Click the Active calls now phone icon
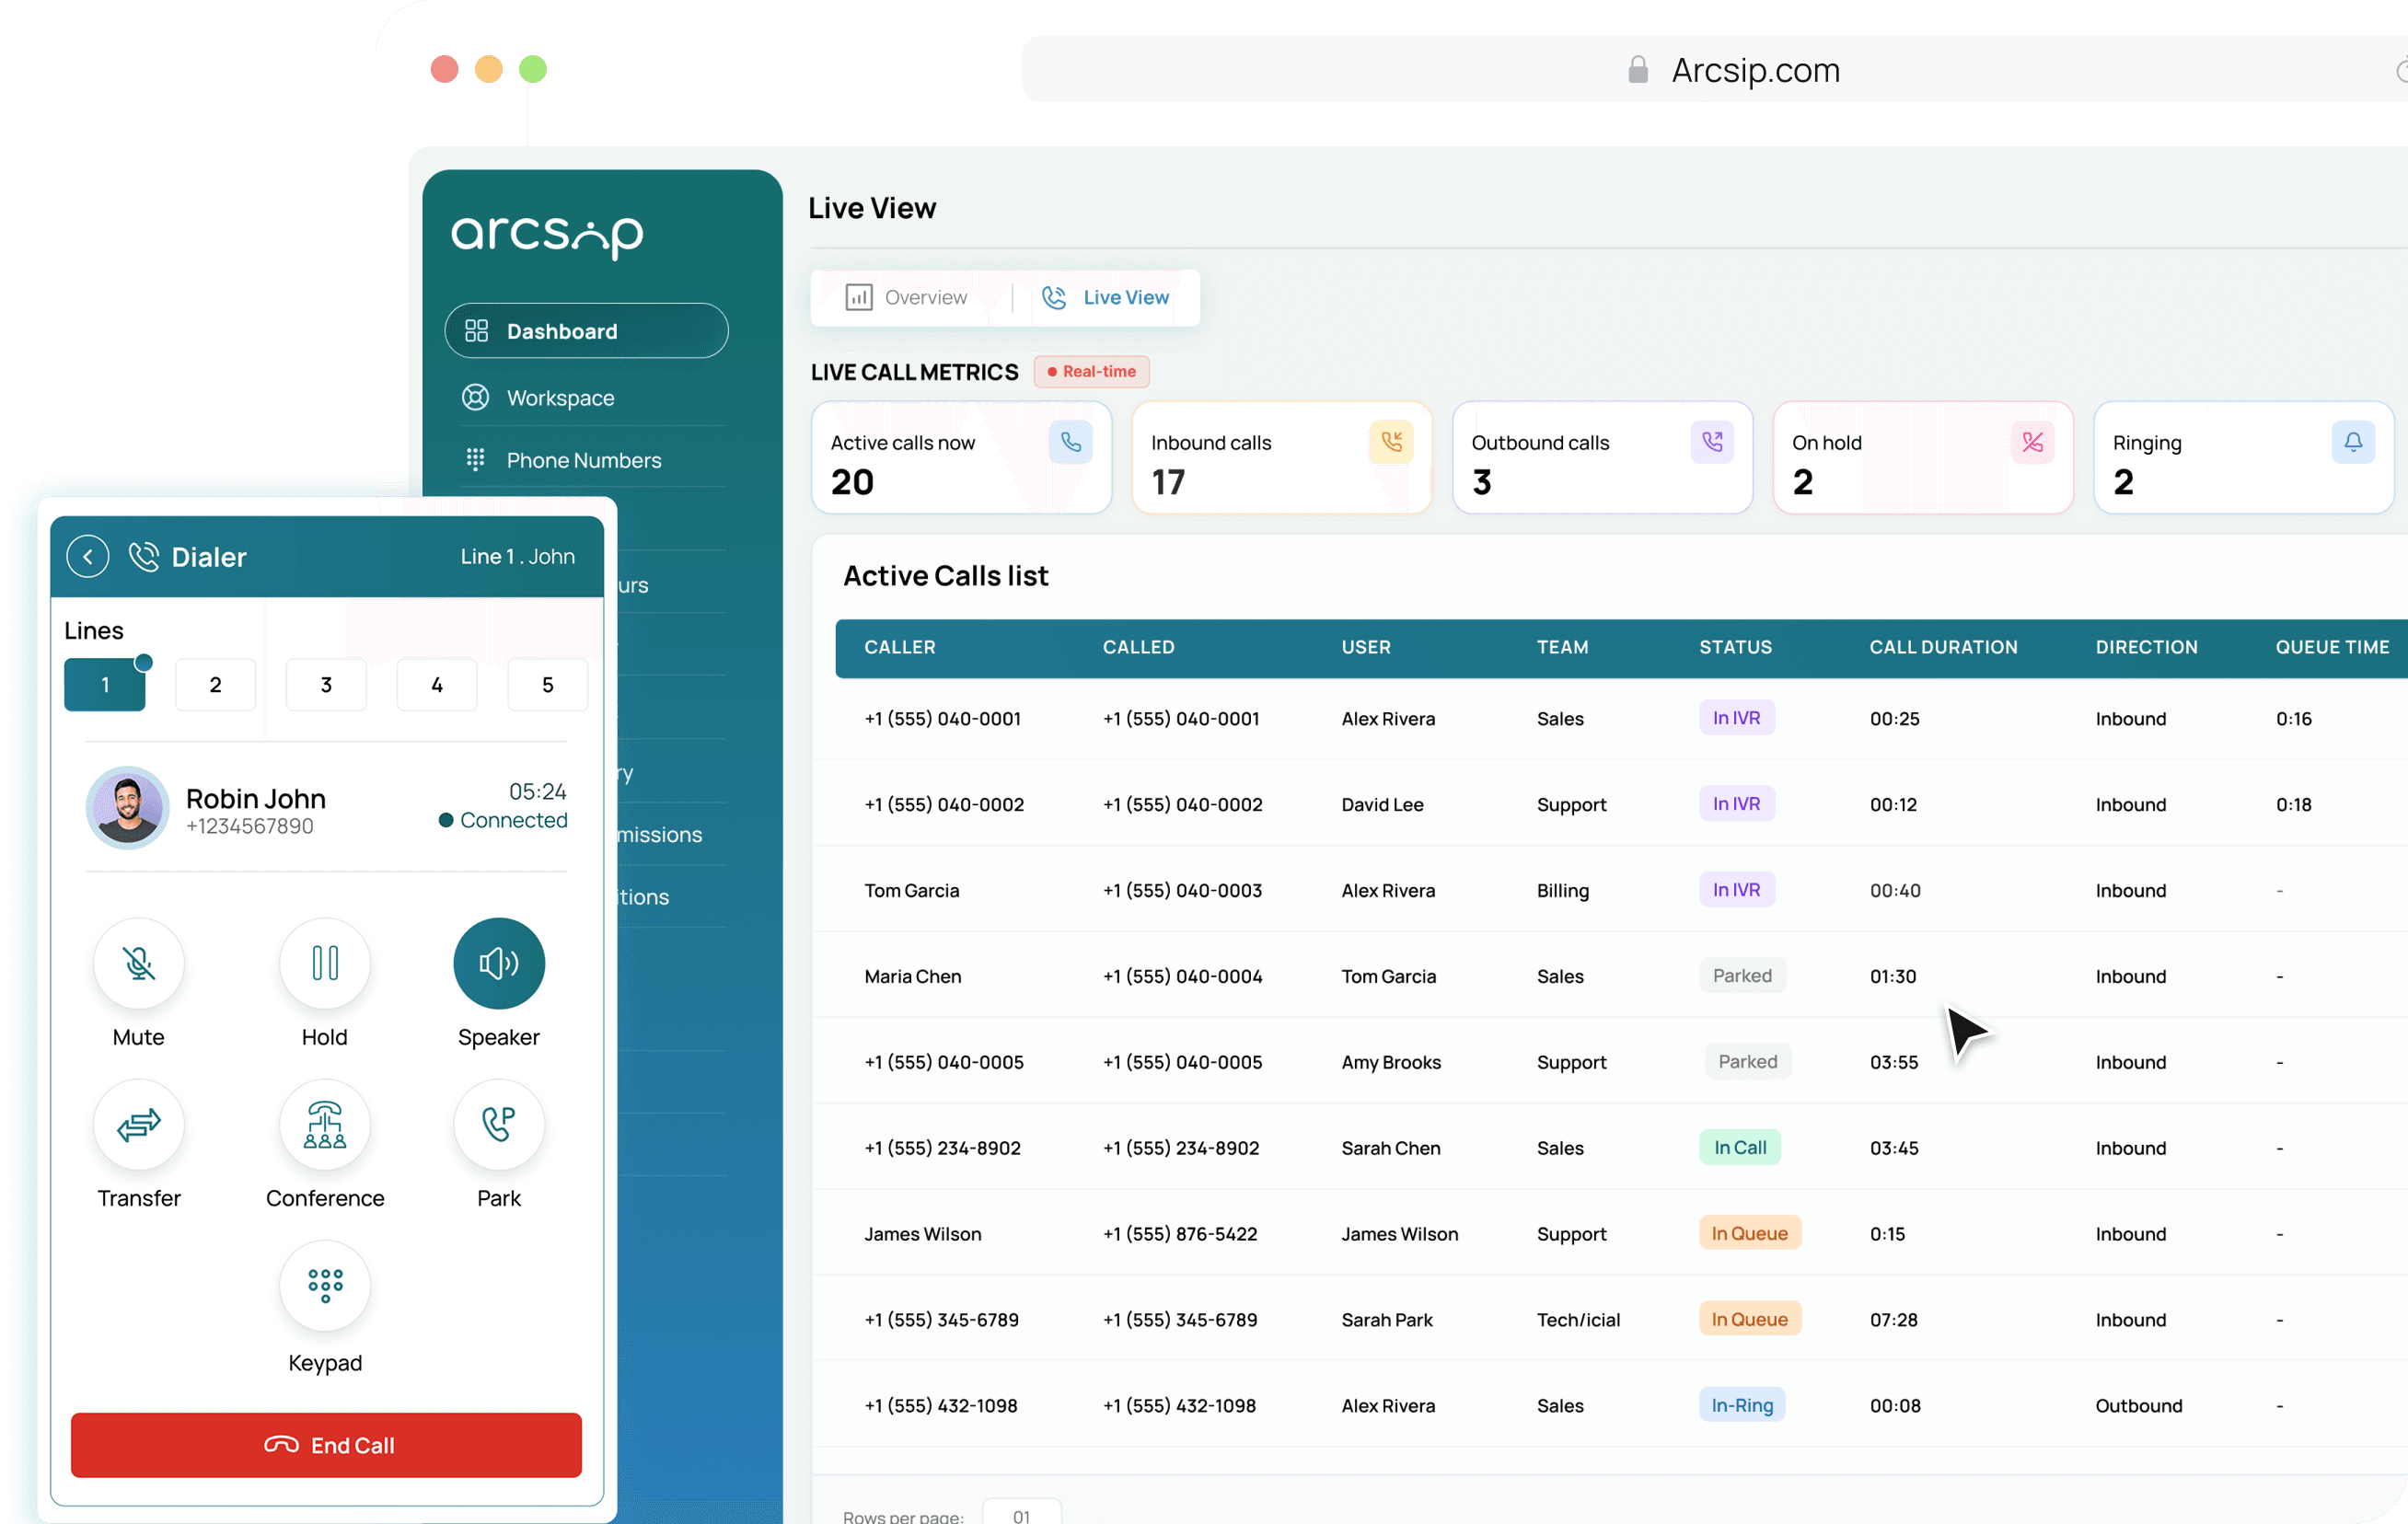Image resolution: width=2408 pixels, height=1524 pixels. [1071, 442]
